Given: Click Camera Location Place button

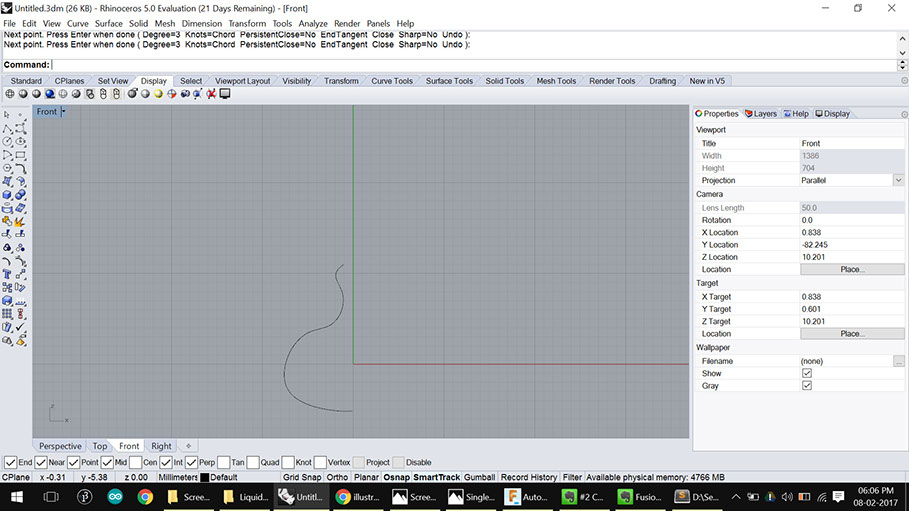Looking at the screenshot, I should pyautogui.click(x=852, y=269).
